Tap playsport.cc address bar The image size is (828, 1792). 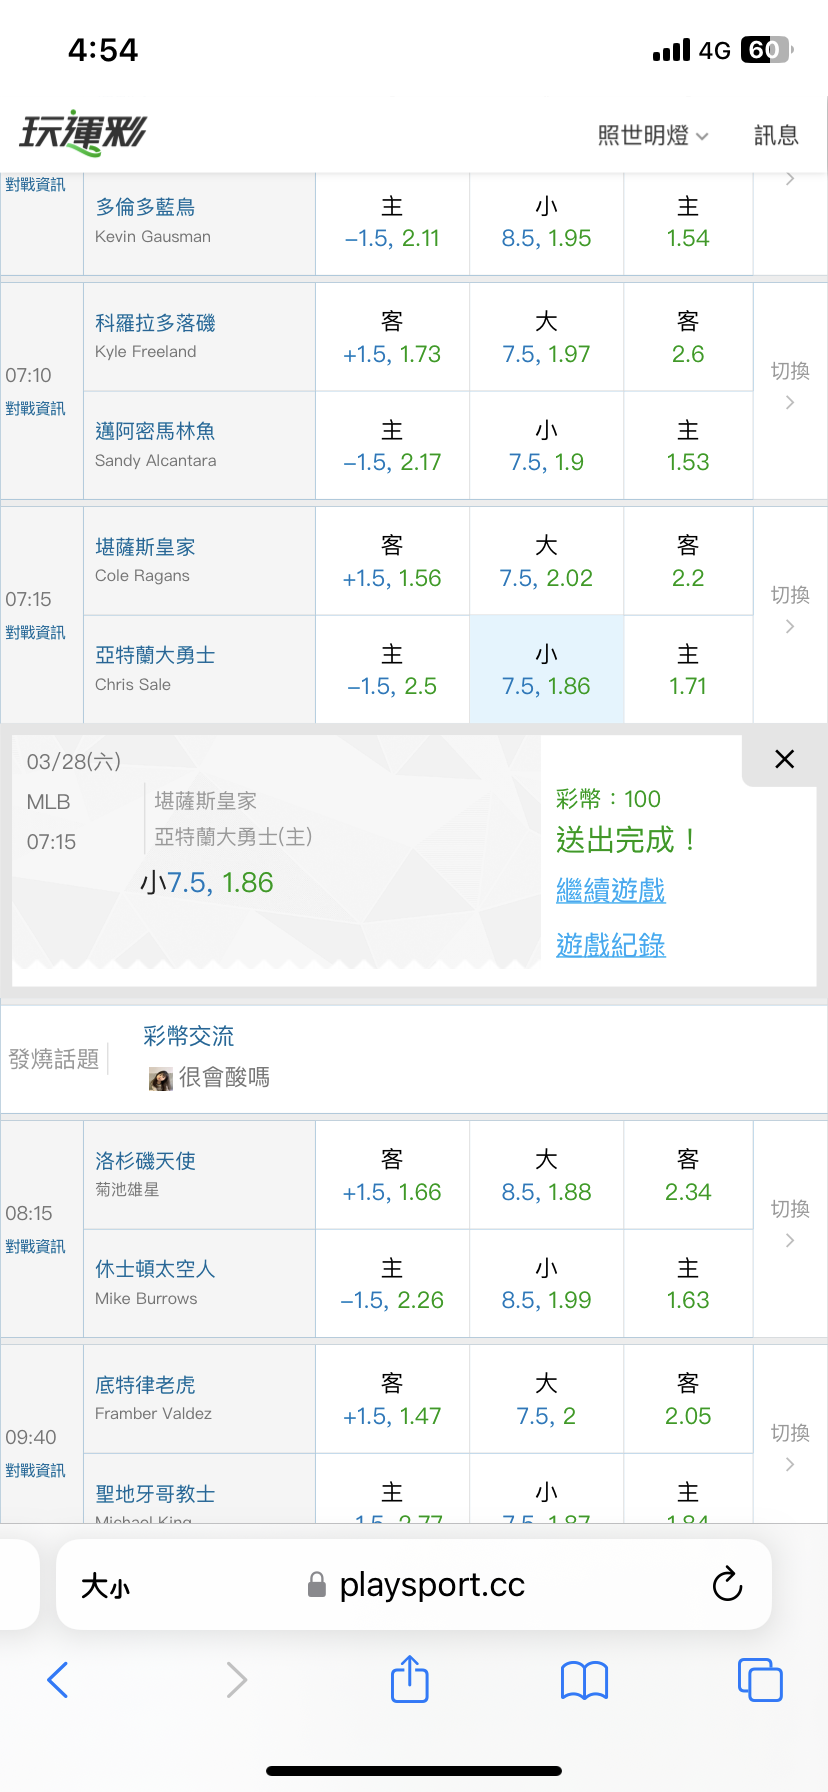(430, 1585)
